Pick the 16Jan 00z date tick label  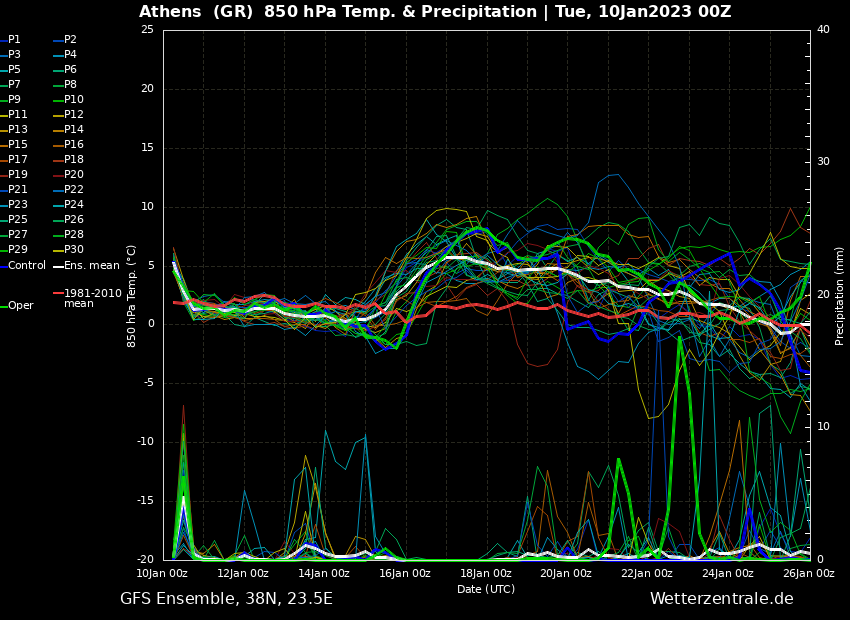point(405,573)
